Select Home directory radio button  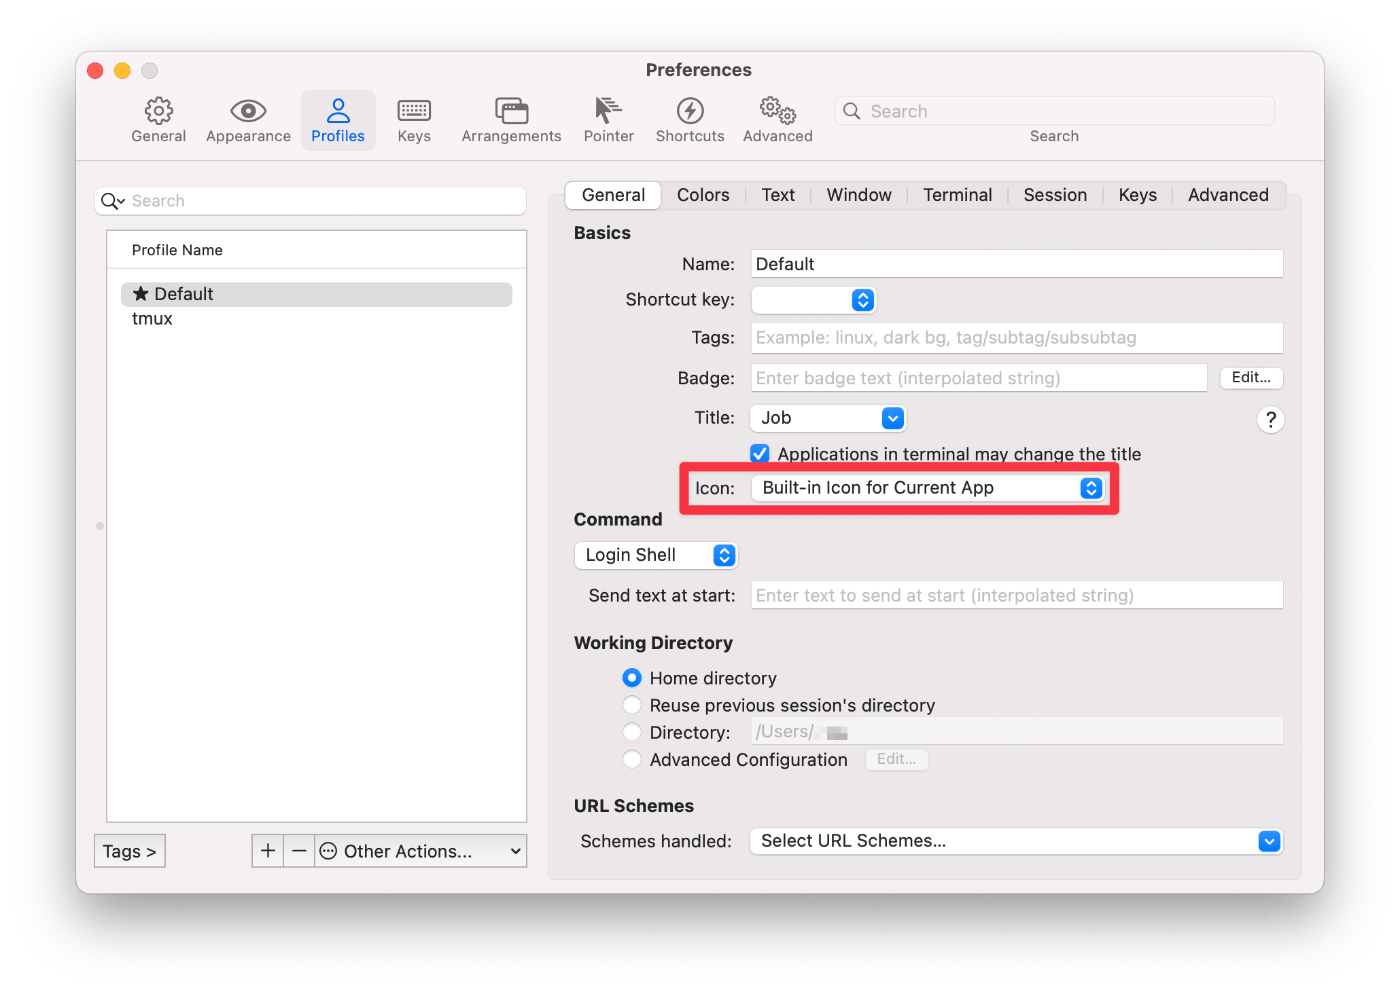click(x=632, y=678)
